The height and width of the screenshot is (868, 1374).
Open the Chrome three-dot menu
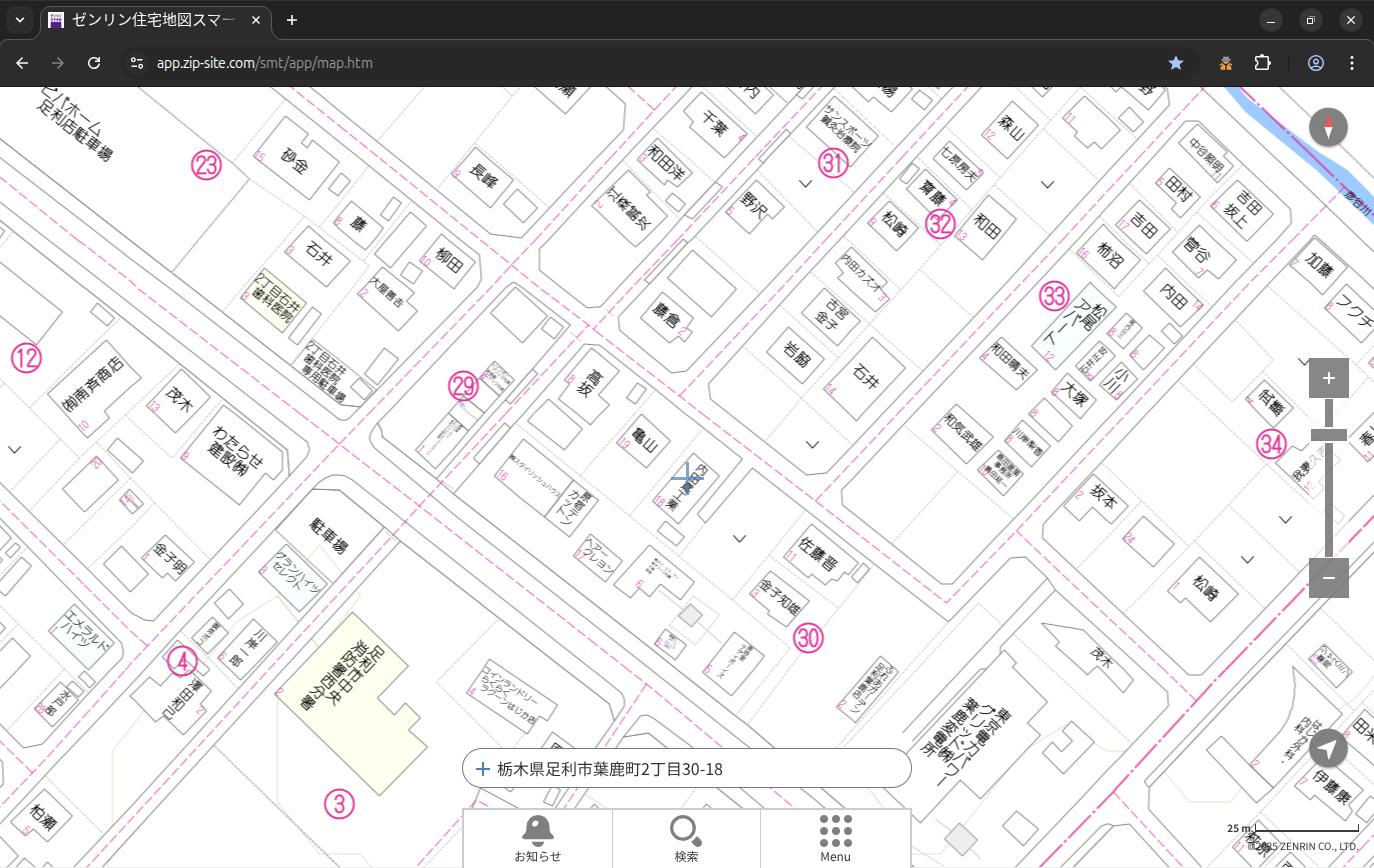point(1352,63)
